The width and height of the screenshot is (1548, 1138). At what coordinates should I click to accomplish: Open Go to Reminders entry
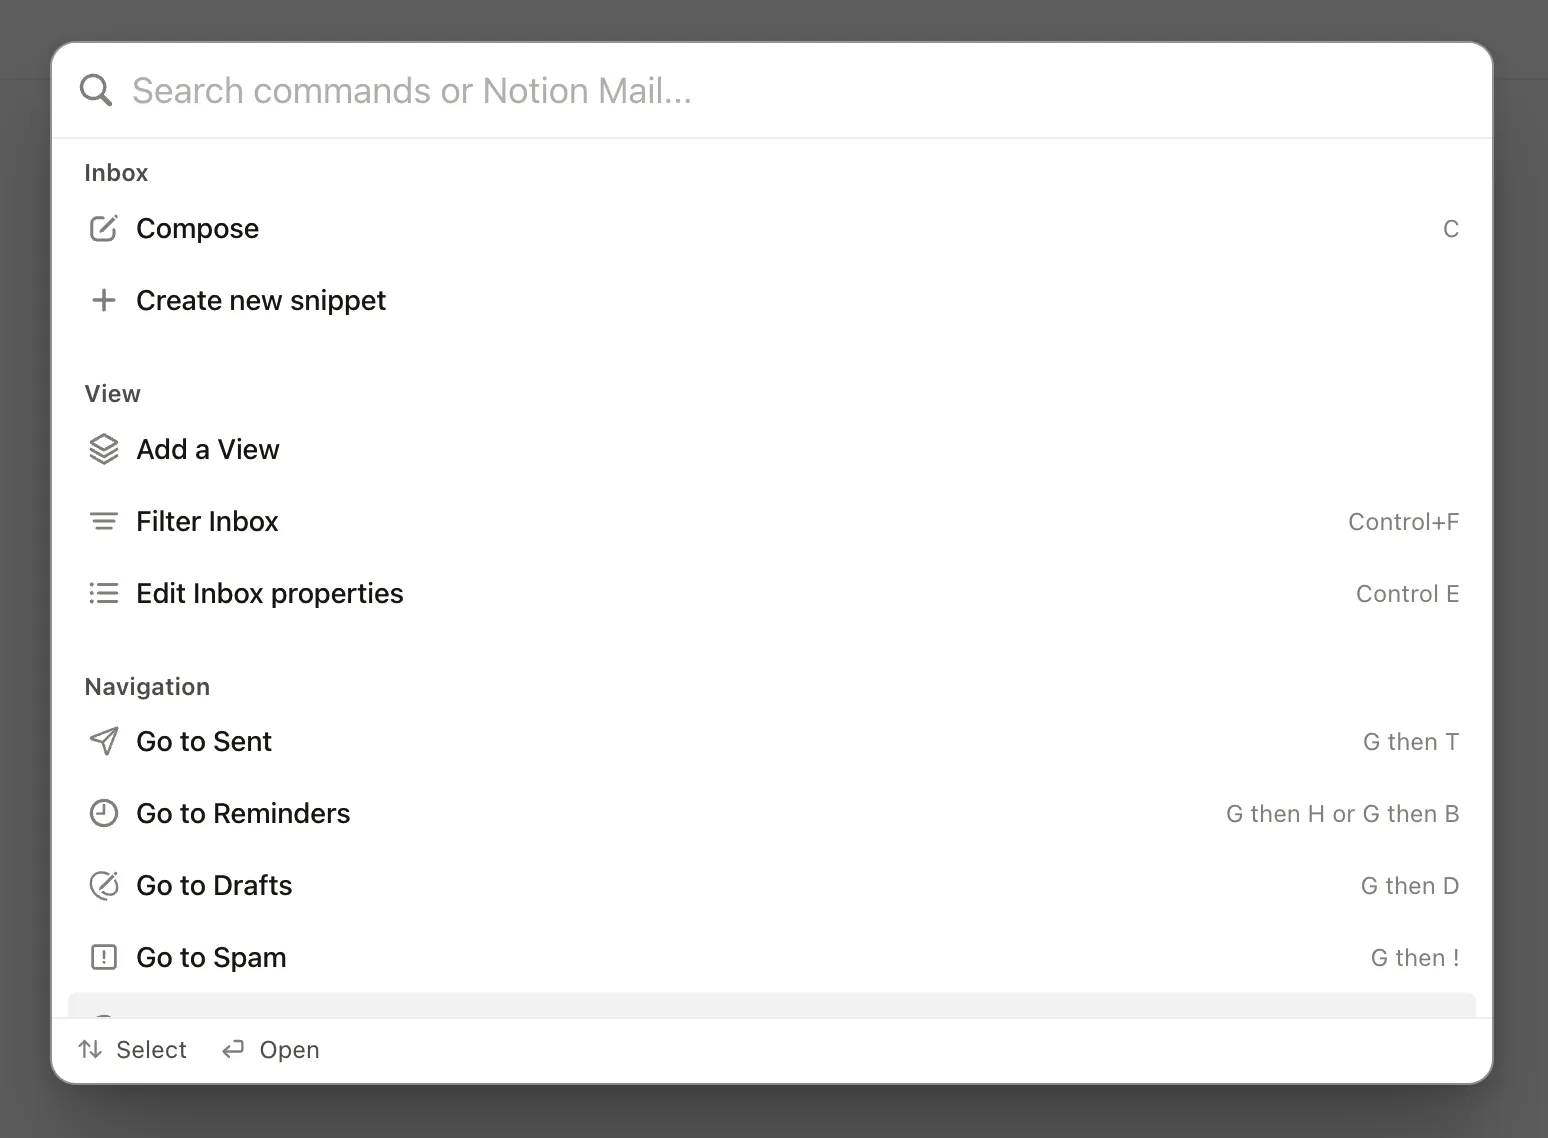tap(243, 814)
